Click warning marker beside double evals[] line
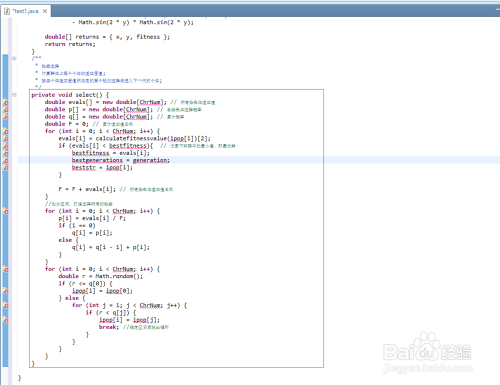The width and height of the screenshot is (500, 385). [x=6, y=102]
